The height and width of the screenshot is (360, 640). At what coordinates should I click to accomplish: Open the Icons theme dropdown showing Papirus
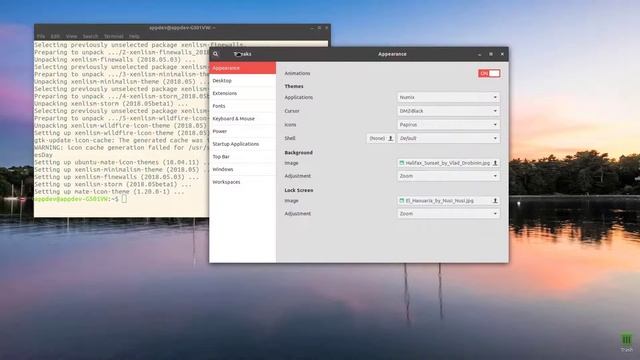[448, 125]
